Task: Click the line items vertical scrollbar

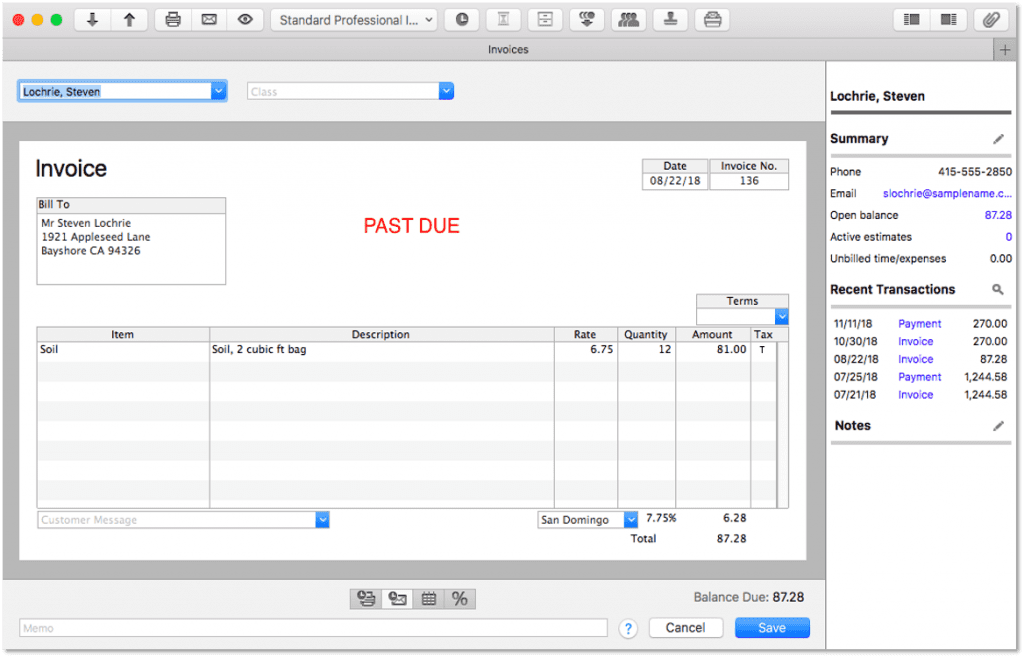Action: [x=782, y=424]
